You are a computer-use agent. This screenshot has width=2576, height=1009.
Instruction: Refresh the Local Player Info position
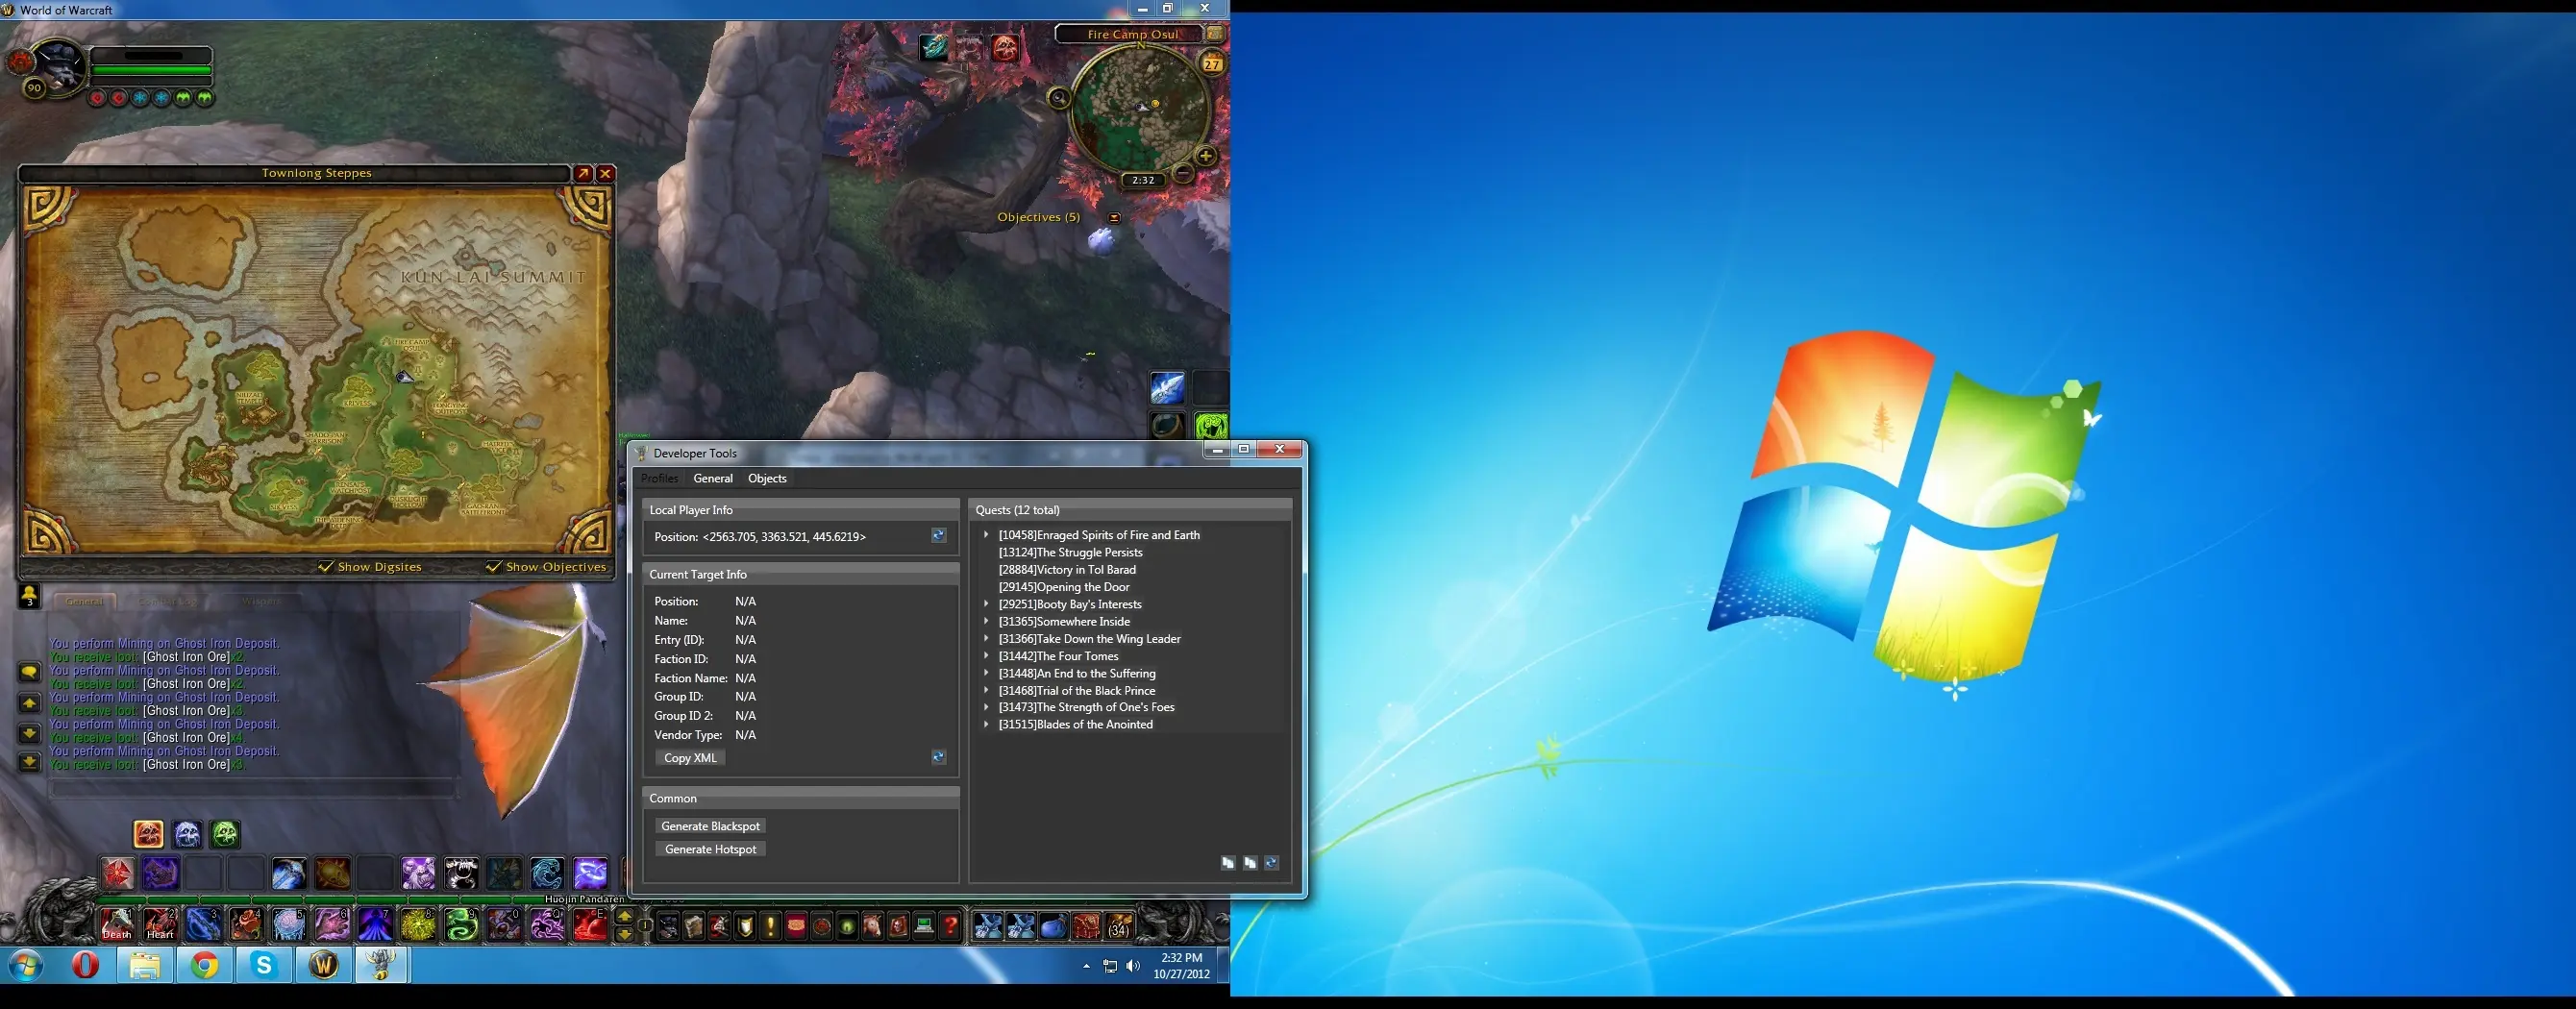point(938,536)
